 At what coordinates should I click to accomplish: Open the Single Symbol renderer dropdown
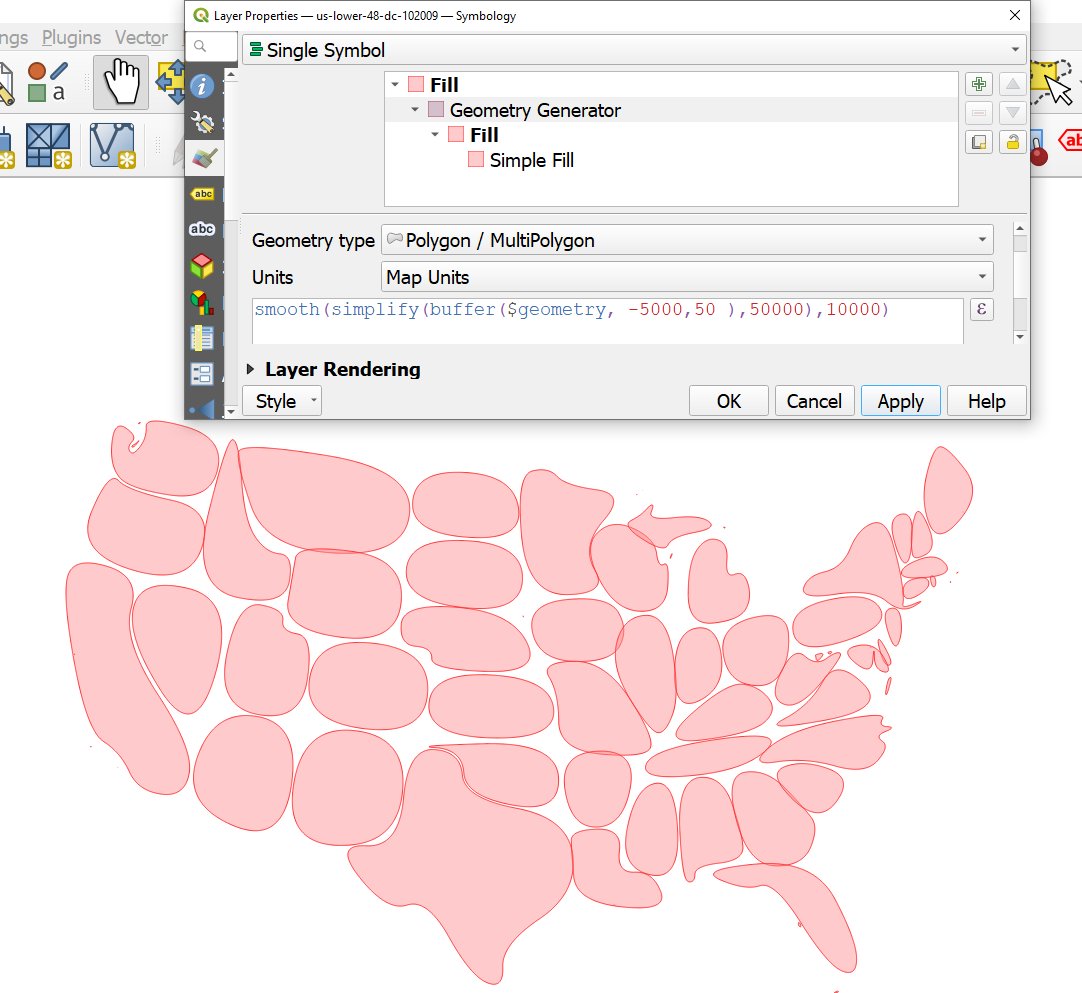tap(630, 50)
